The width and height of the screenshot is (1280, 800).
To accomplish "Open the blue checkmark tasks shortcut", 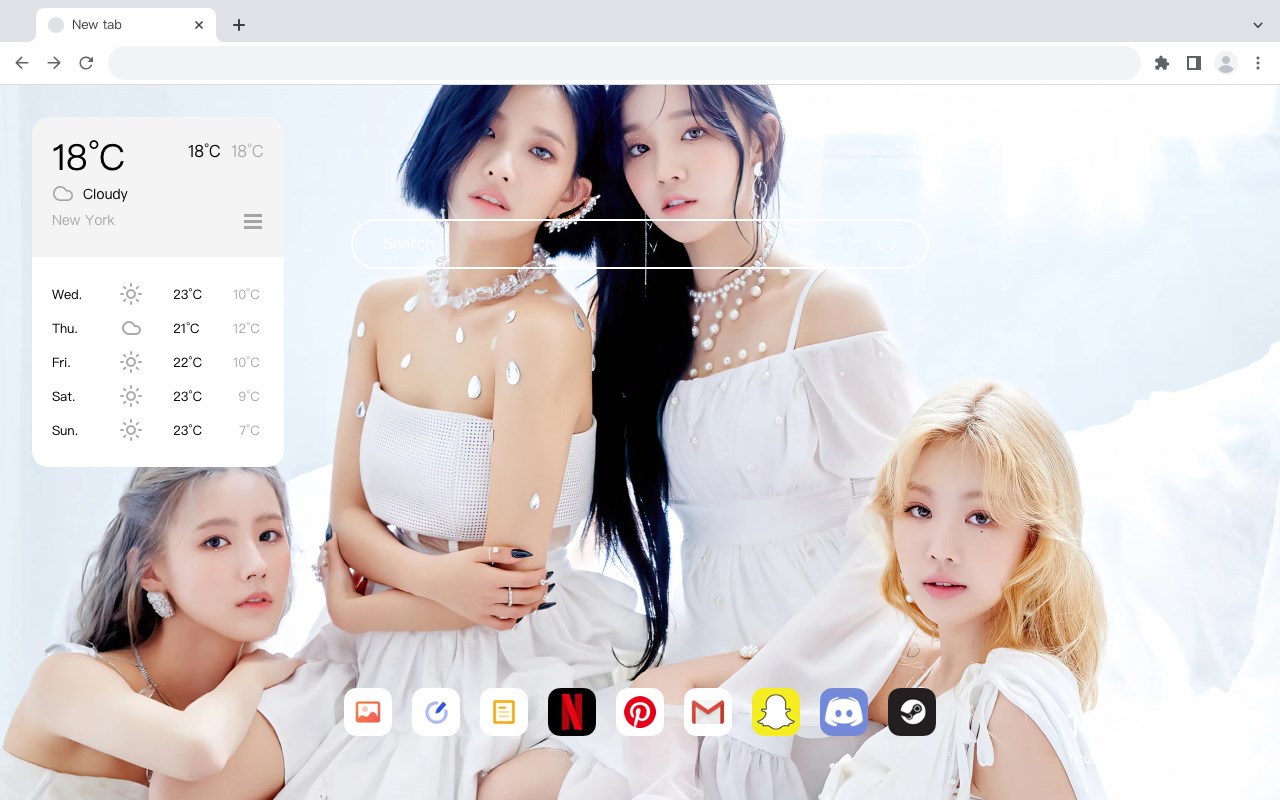I will point(436,712).
